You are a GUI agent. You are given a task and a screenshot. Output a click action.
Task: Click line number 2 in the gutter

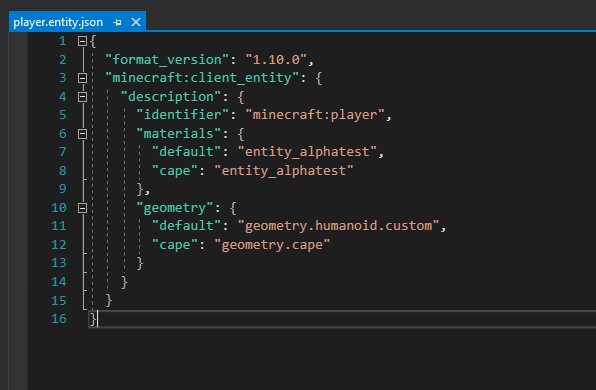point(63,60)
